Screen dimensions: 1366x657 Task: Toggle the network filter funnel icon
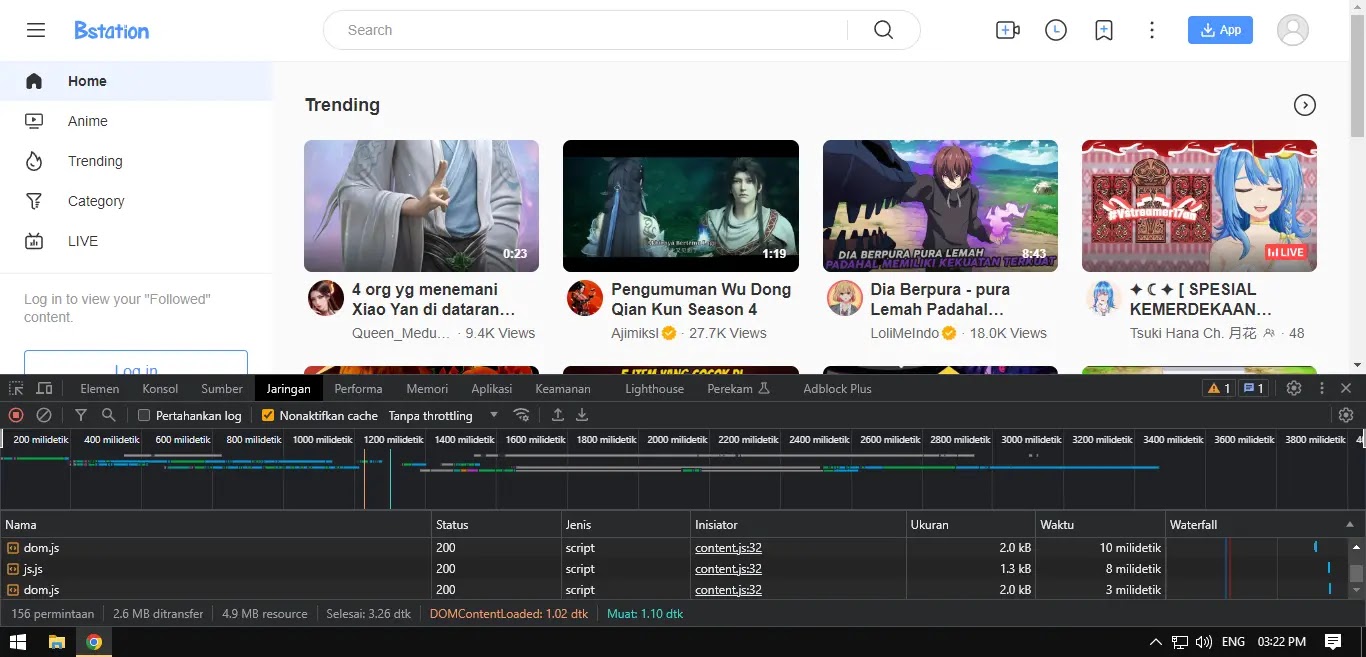coord(81,415)
